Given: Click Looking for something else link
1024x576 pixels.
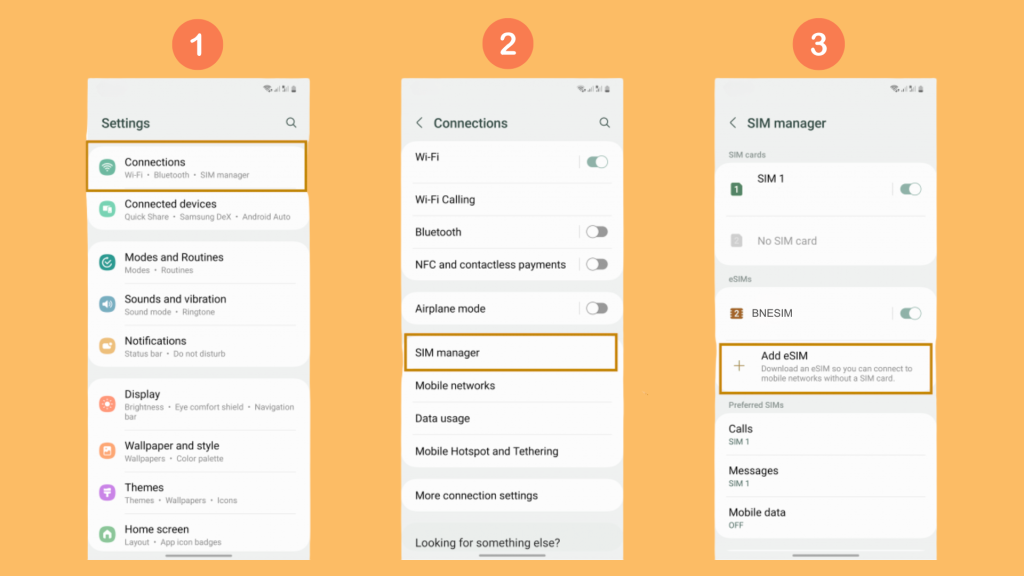Looking at the screenshot, I should pos(490,543).
